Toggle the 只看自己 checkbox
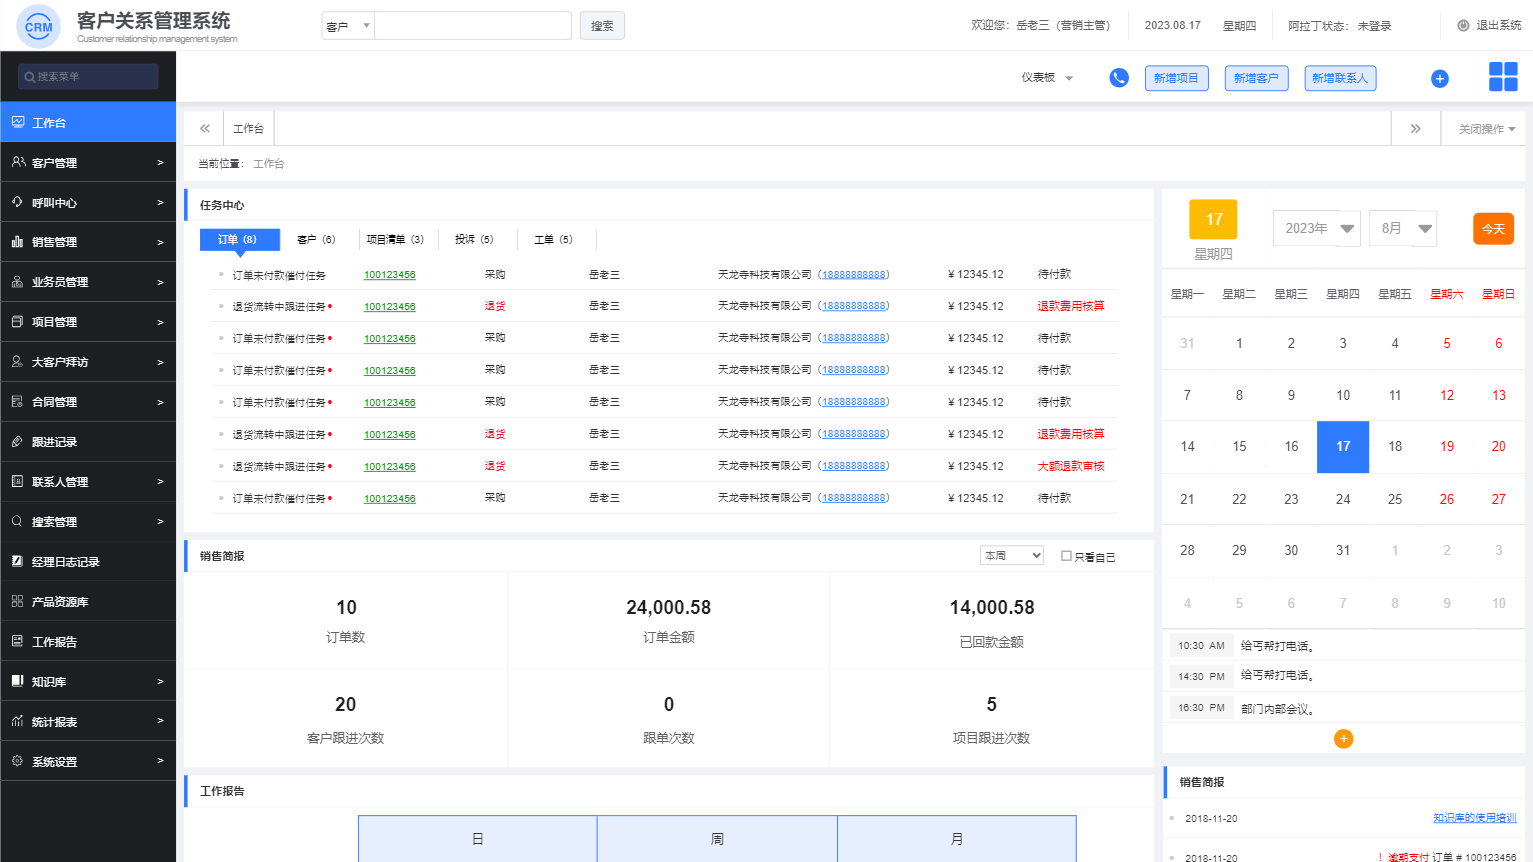 [1066, 556]
